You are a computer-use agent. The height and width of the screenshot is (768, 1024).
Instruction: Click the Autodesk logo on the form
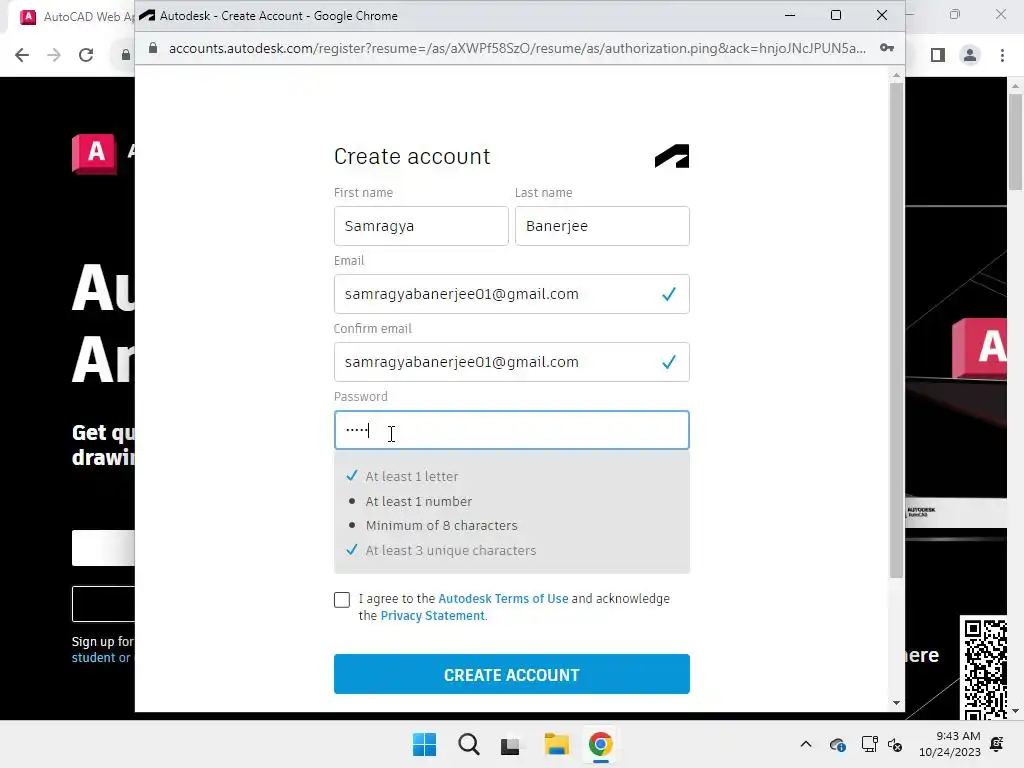pos(672,156)
